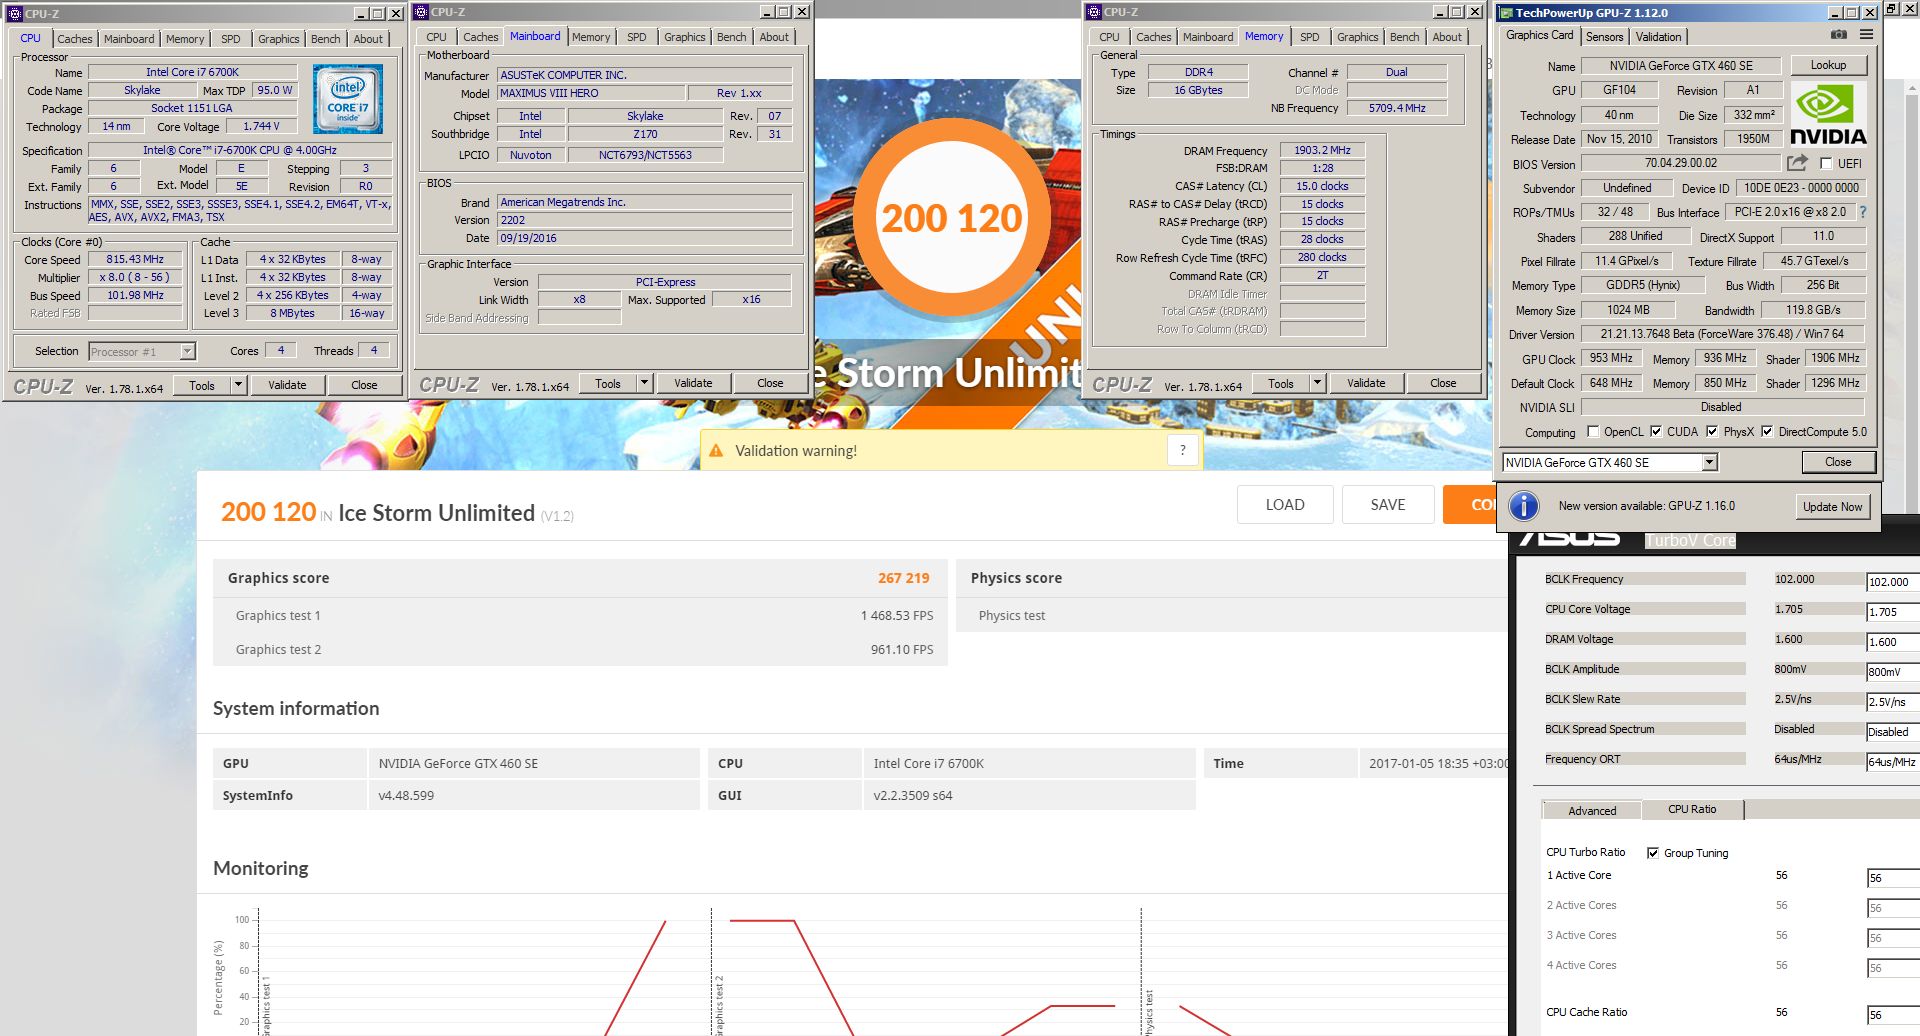The image size is (1920, 1036).
Task: Click the LOAD button in 3DMark
Action: click(x=1285, y=505)
